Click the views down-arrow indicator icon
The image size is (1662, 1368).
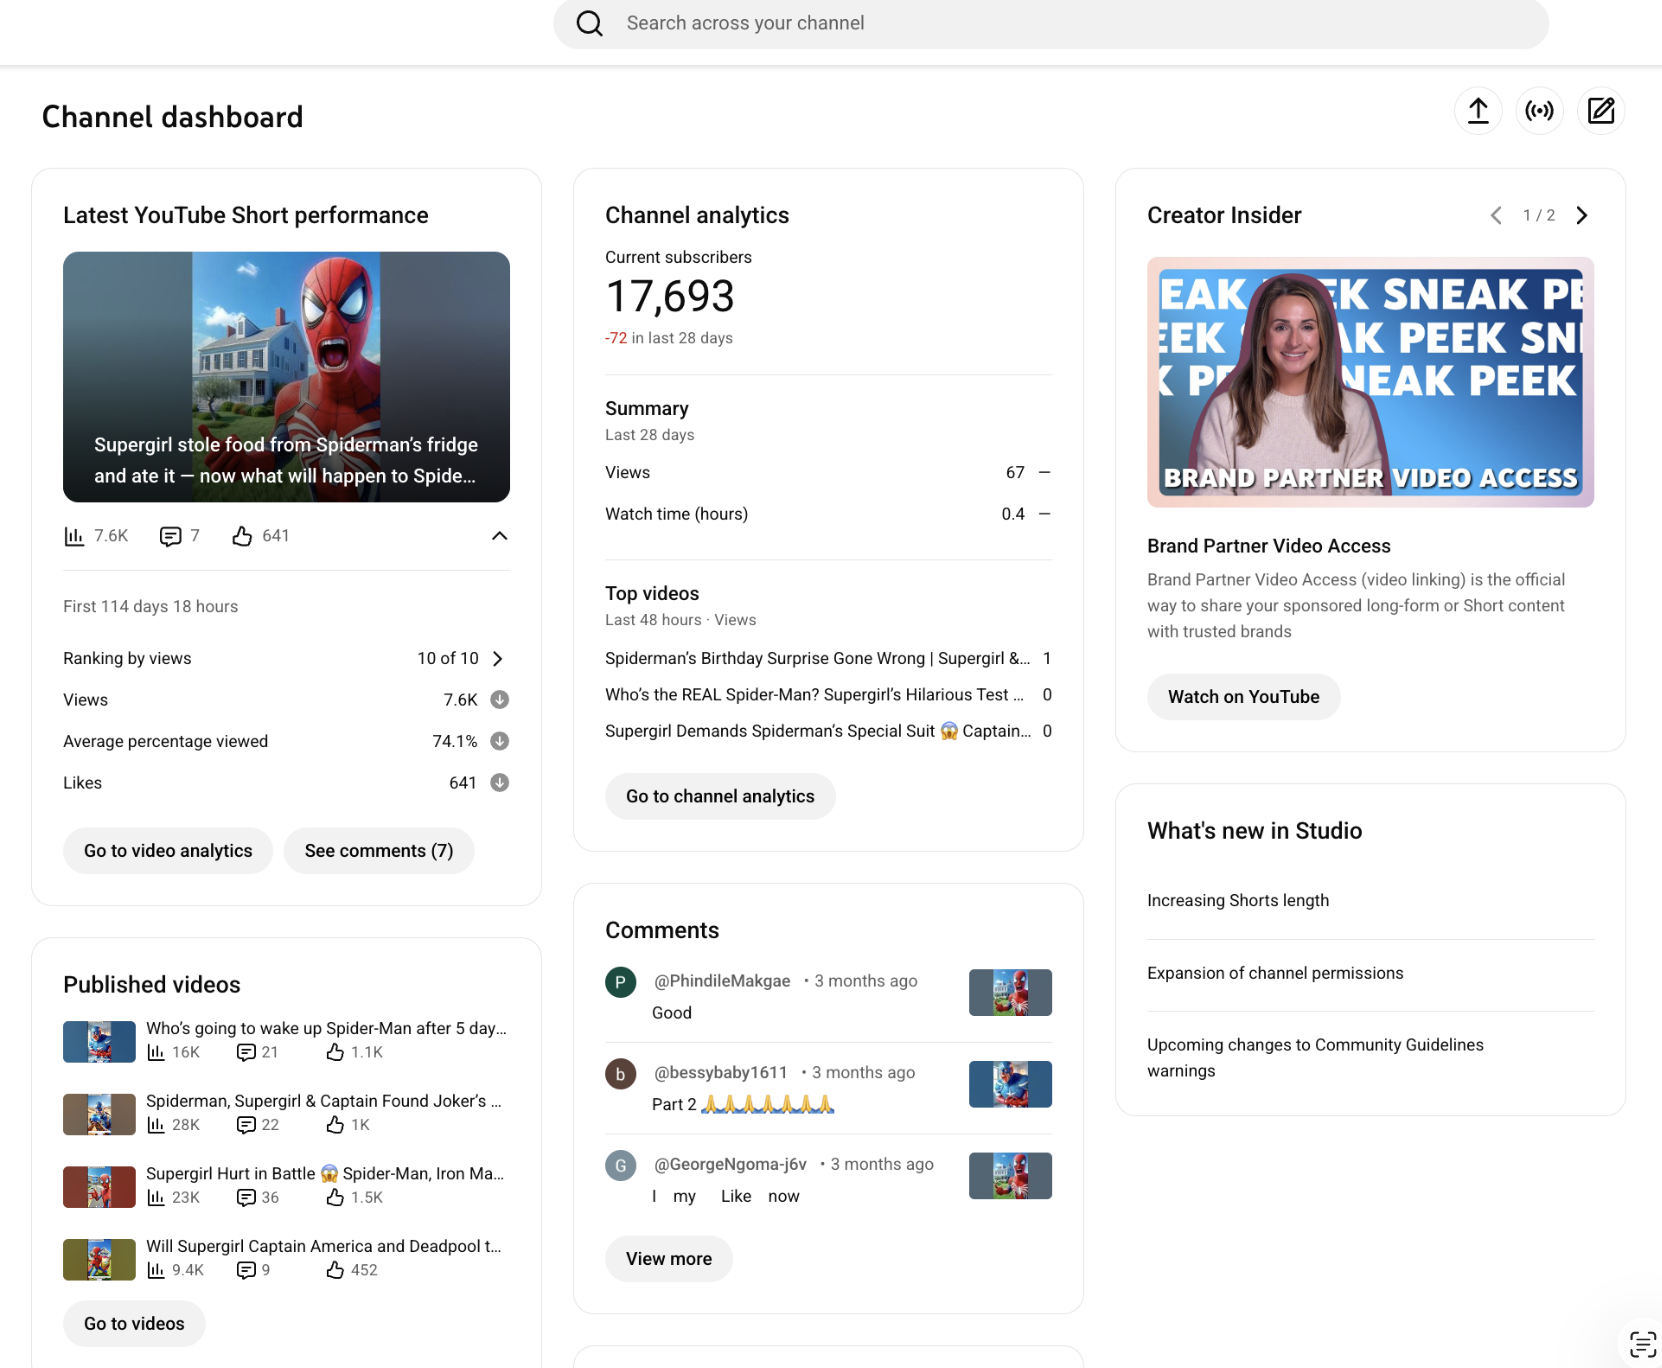pyautogui.click(x=500, y=700)
